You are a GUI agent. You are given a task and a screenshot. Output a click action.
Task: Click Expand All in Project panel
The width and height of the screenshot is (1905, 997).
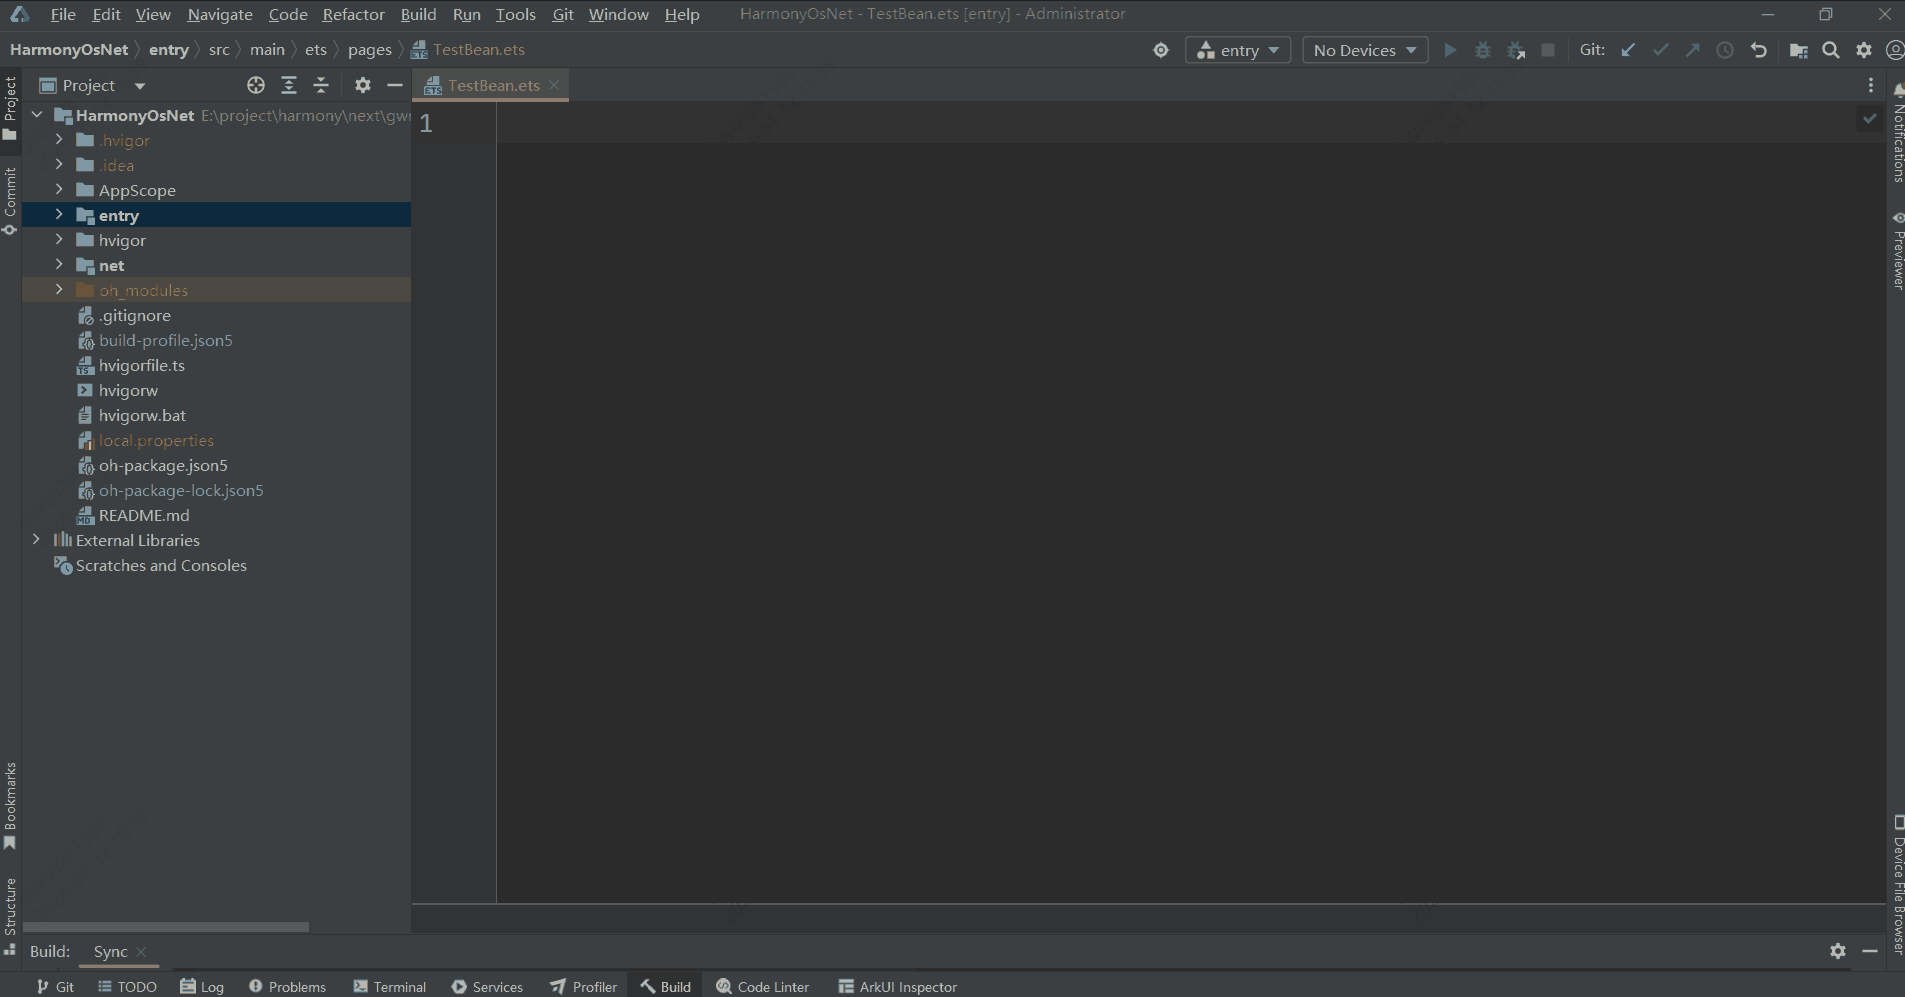tap(289, 85)
